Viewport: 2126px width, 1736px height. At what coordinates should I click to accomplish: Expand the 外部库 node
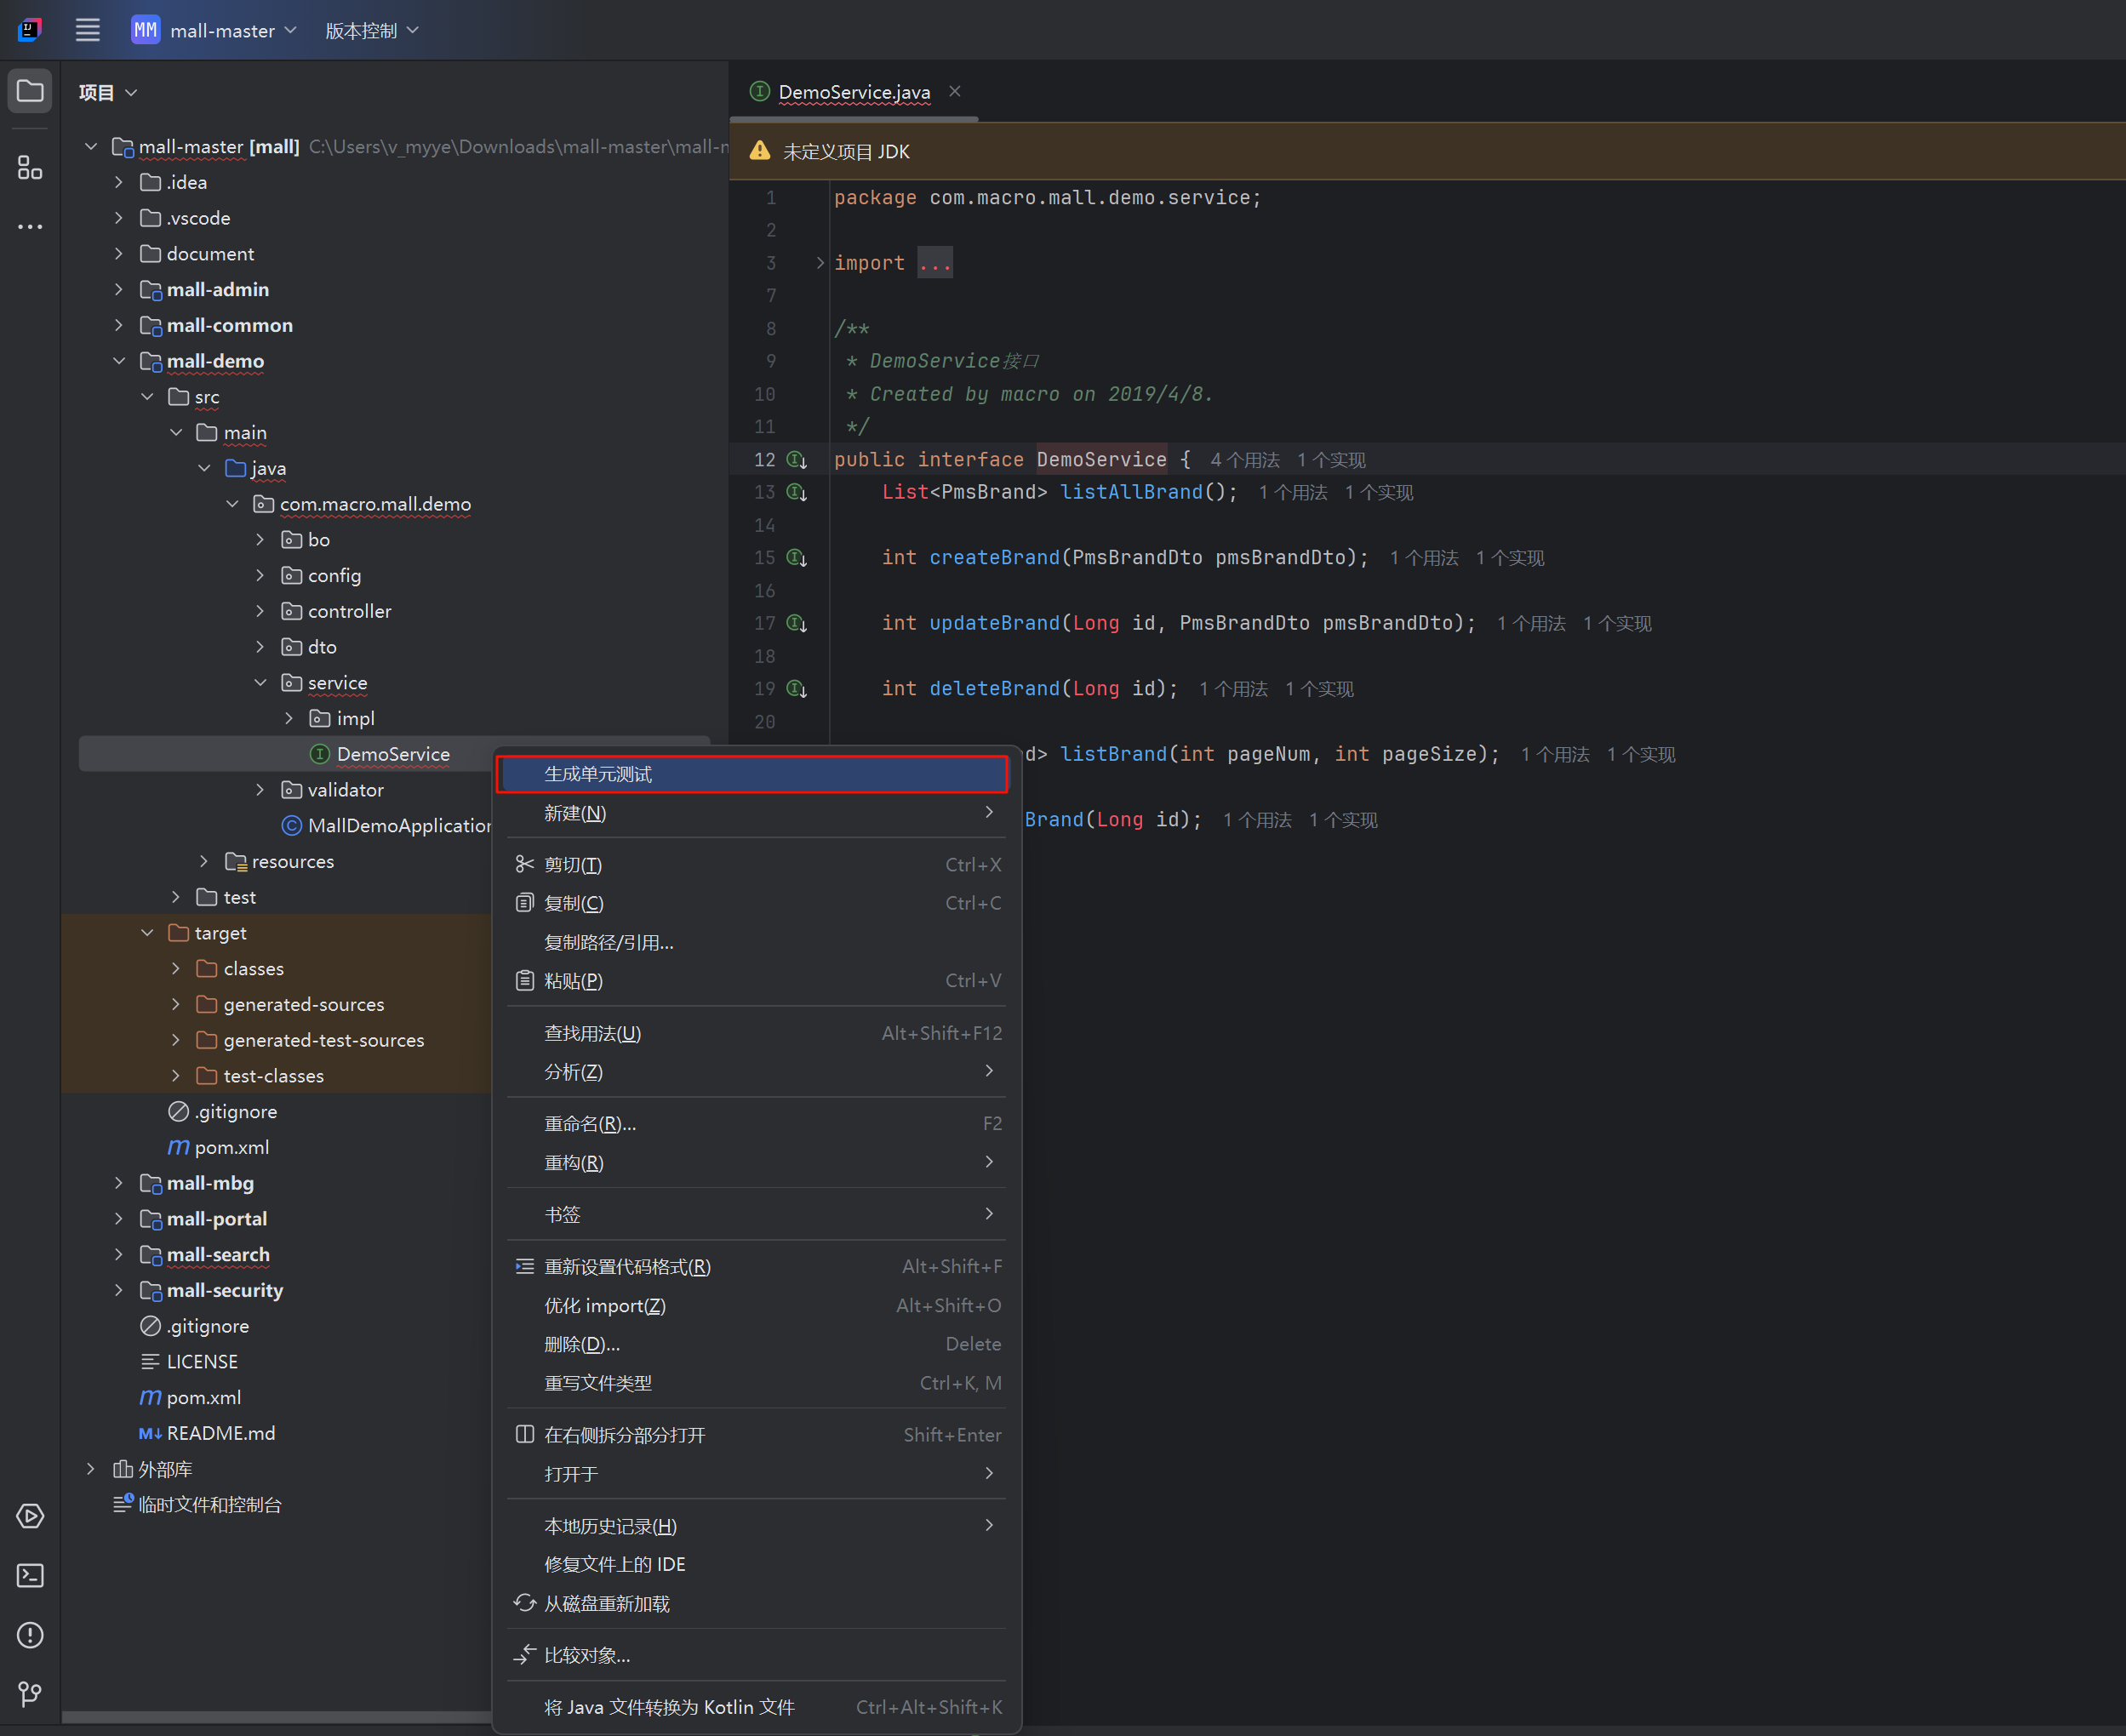coord(91,1468)
